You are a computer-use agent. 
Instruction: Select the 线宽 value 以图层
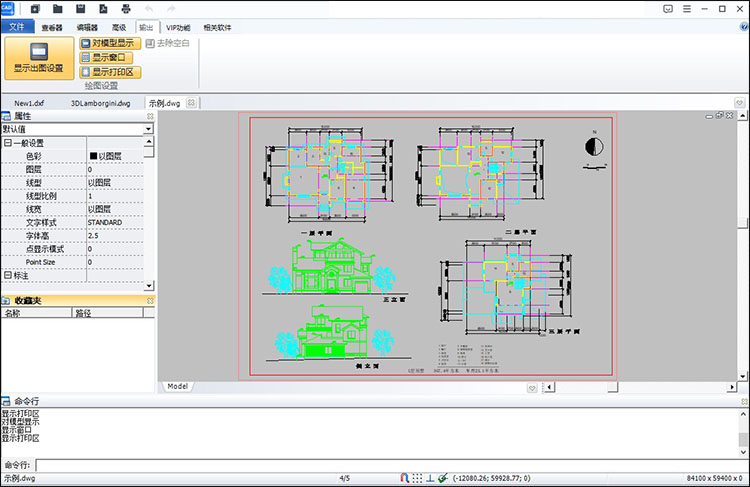coord(115,209)
